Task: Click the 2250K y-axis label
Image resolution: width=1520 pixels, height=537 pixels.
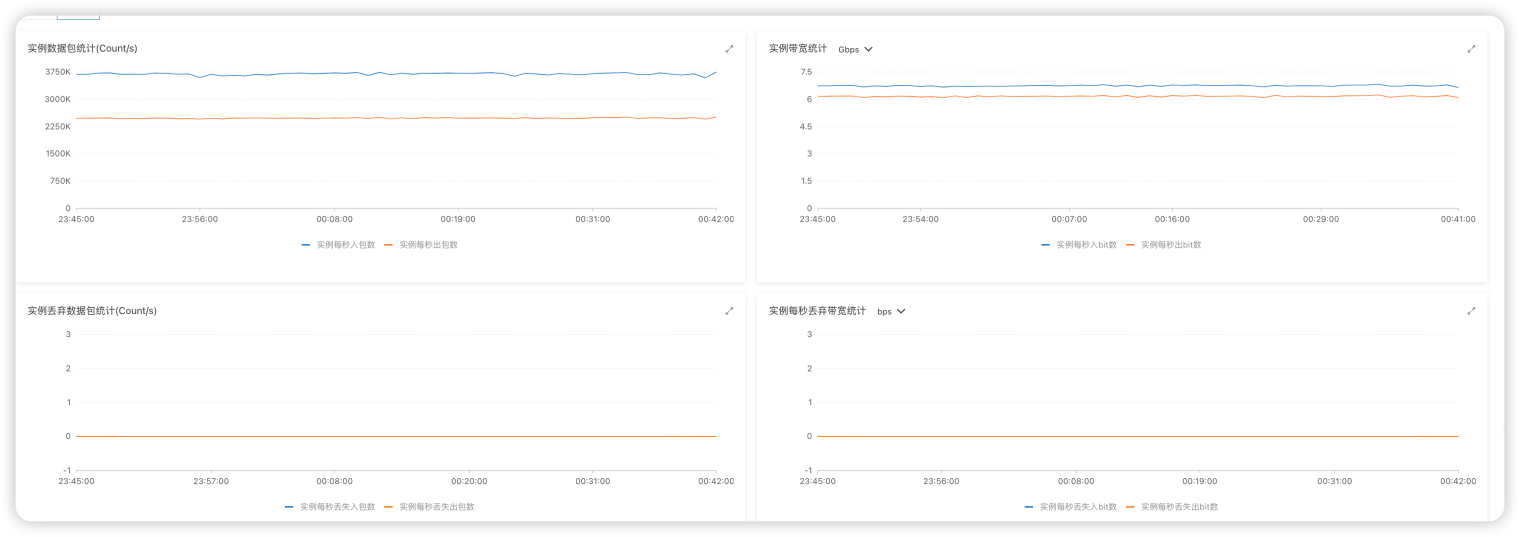Action: tap(58, 126)
